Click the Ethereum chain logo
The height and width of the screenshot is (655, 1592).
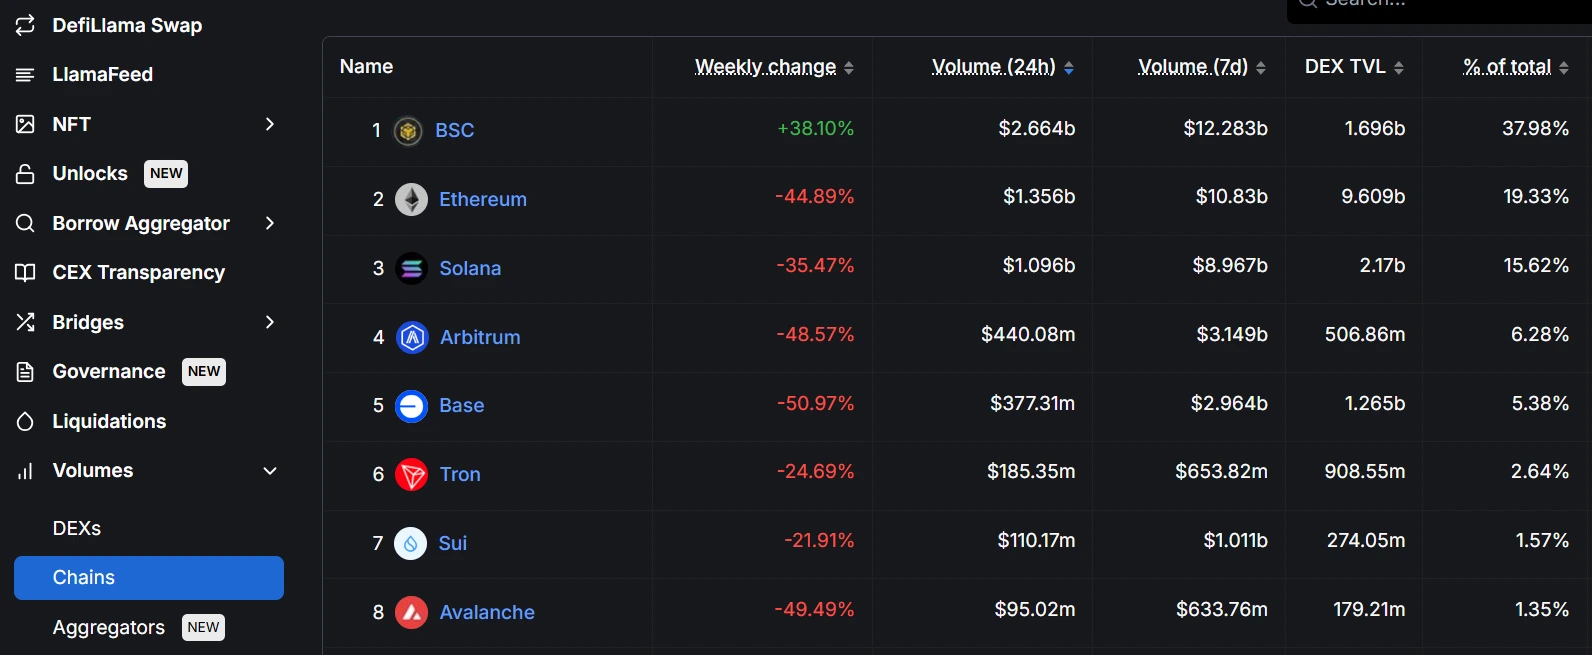click(x=411, y=200)
